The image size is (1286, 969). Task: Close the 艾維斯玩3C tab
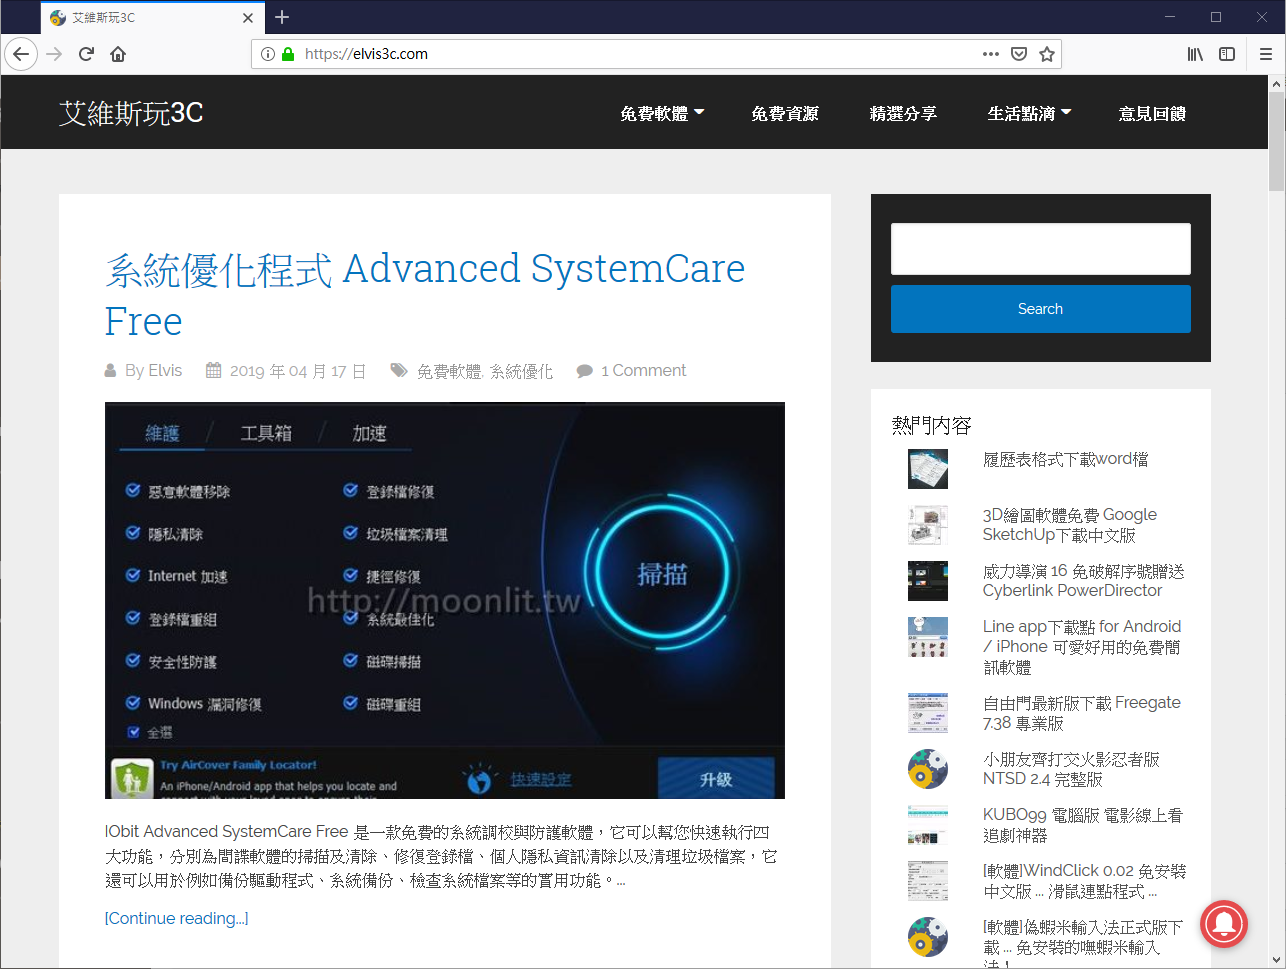point(248,18)
